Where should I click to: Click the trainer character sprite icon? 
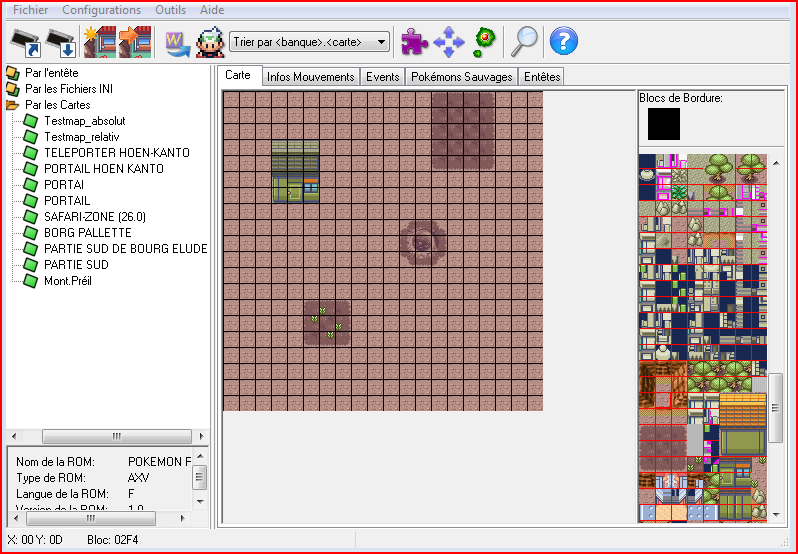click(210, 42)
